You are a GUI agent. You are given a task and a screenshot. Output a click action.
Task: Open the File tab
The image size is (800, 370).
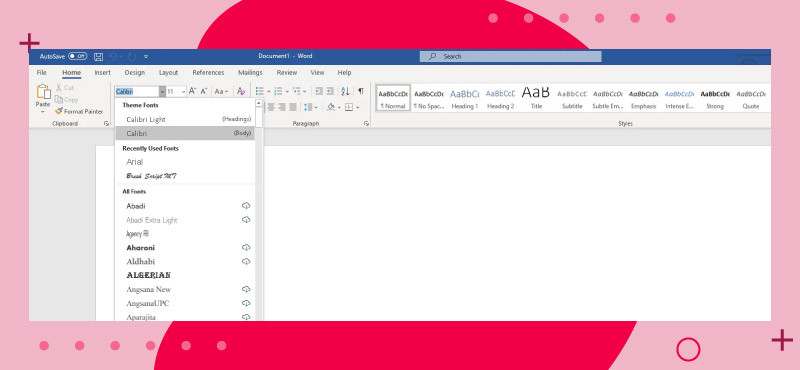click(41, 72)
